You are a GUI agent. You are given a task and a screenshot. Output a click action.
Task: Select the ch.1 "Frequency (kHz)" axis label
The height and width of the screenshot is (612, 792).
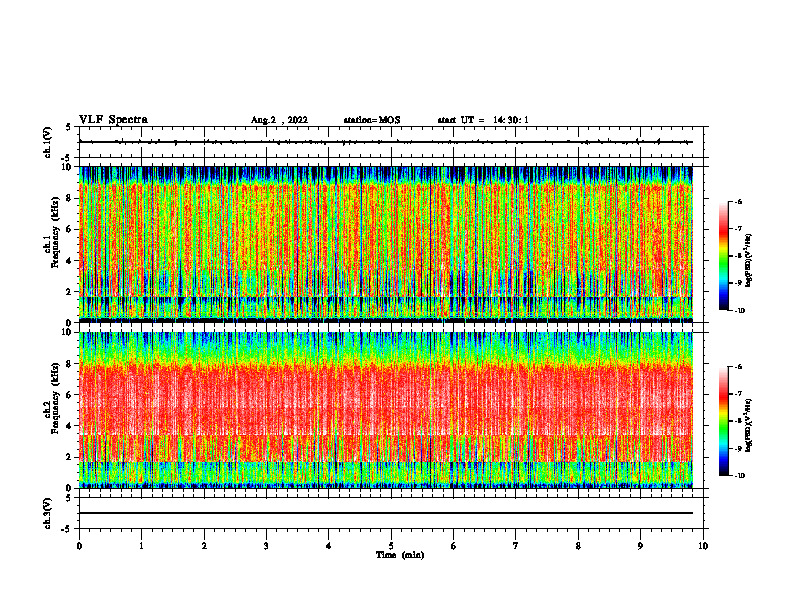pos(55,232)
